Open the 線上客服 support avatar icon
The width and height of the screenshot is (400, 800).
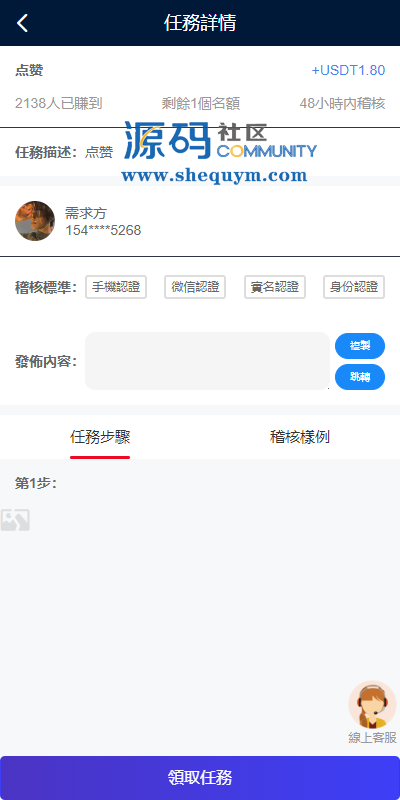point(372,705)
